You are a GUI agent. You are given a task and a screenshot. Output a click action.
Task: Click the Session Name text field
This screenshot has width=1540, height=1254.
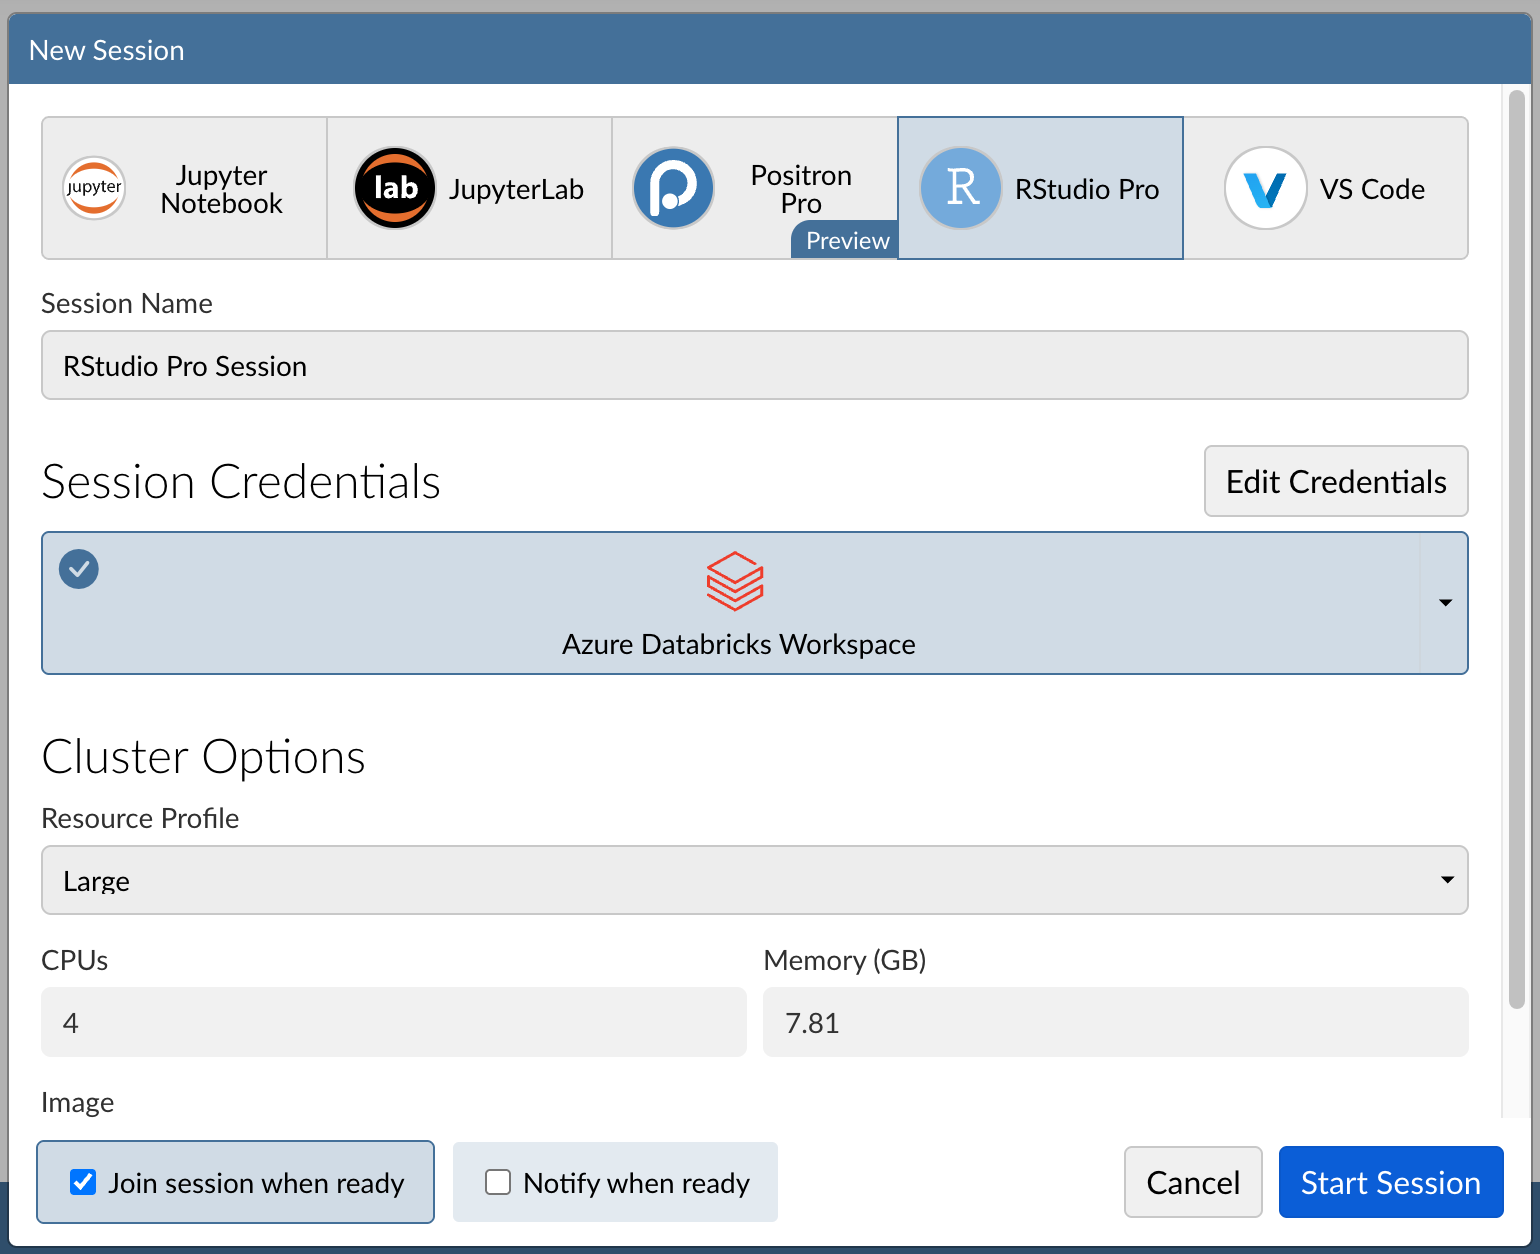click(754, 366)
